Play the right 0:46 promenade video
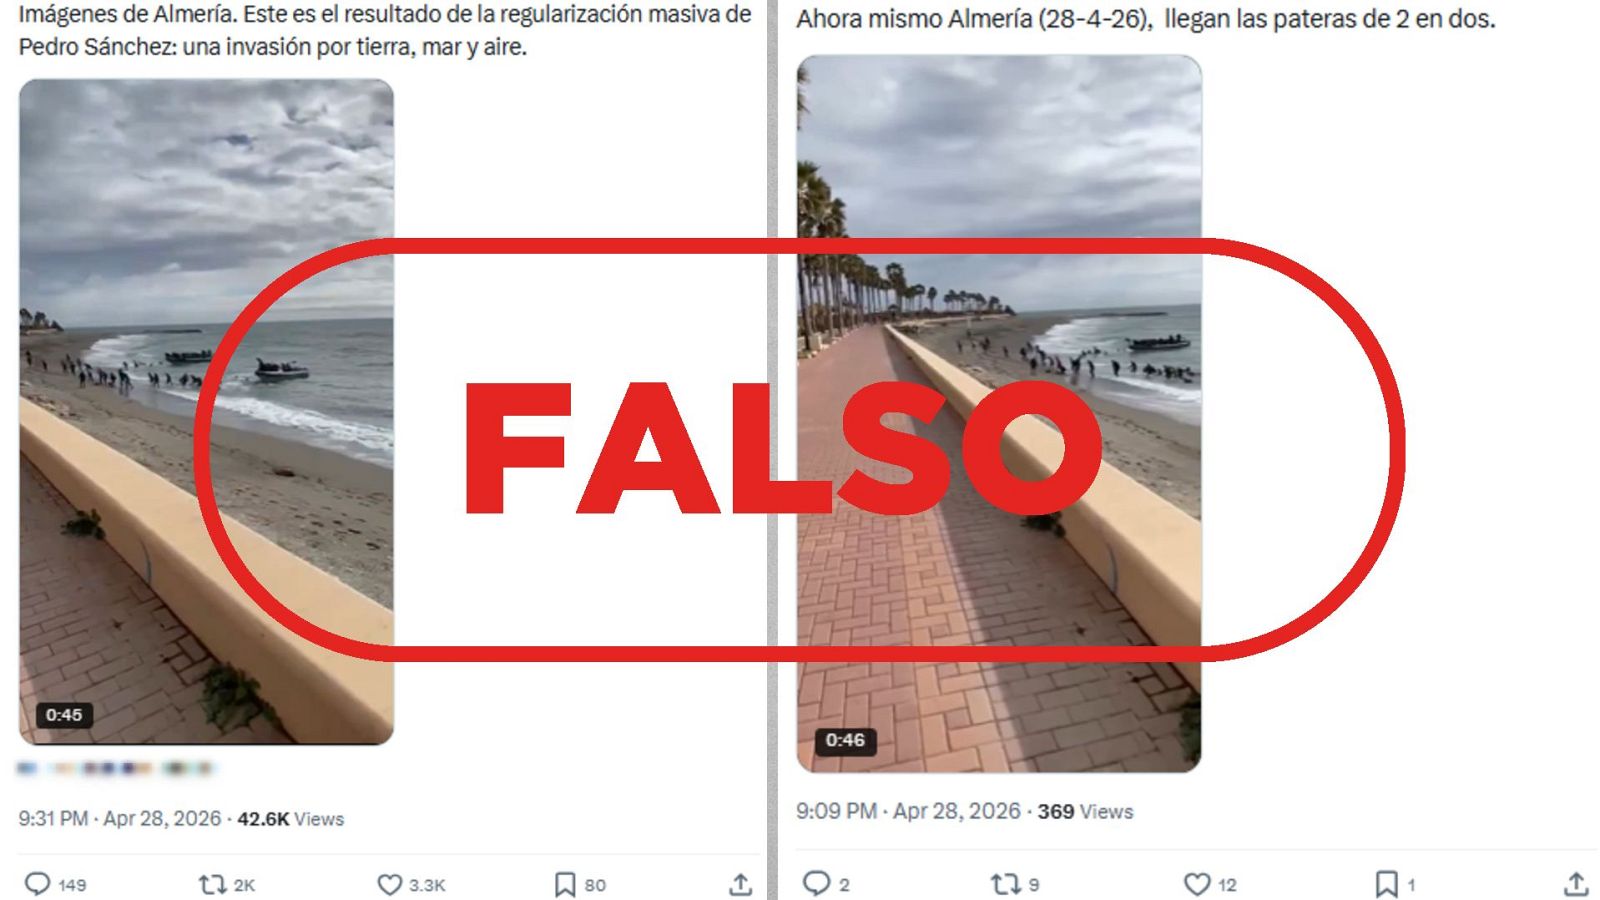The width and height of the screenshot is (1600, 900). pos(999,414)
